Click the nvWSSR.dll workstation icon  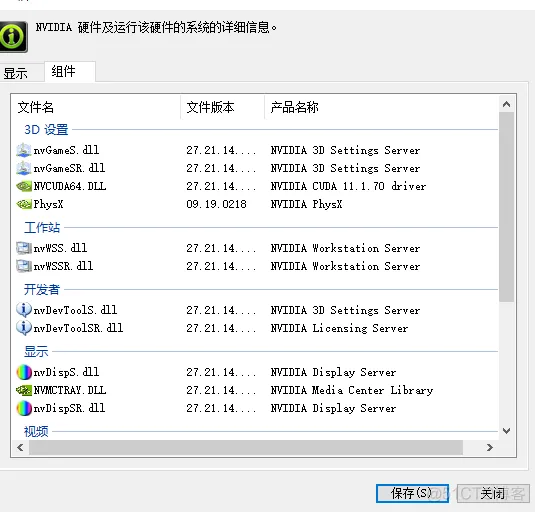click(x=24, y=266)
